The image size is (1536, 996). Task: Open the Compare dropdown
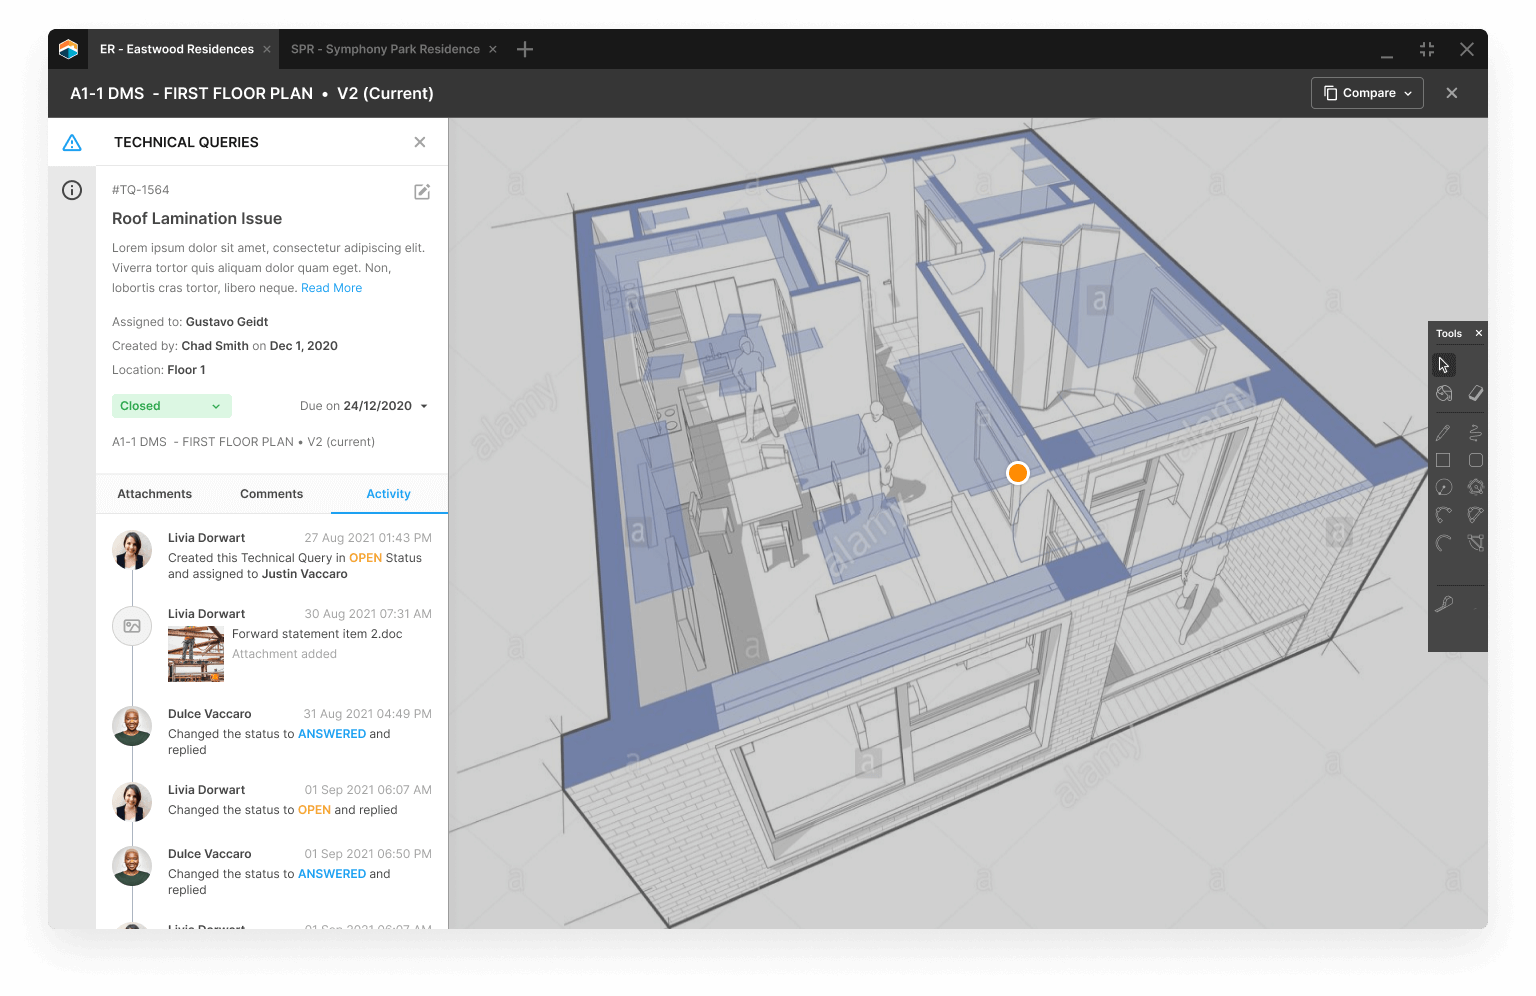pos(1367,93)
